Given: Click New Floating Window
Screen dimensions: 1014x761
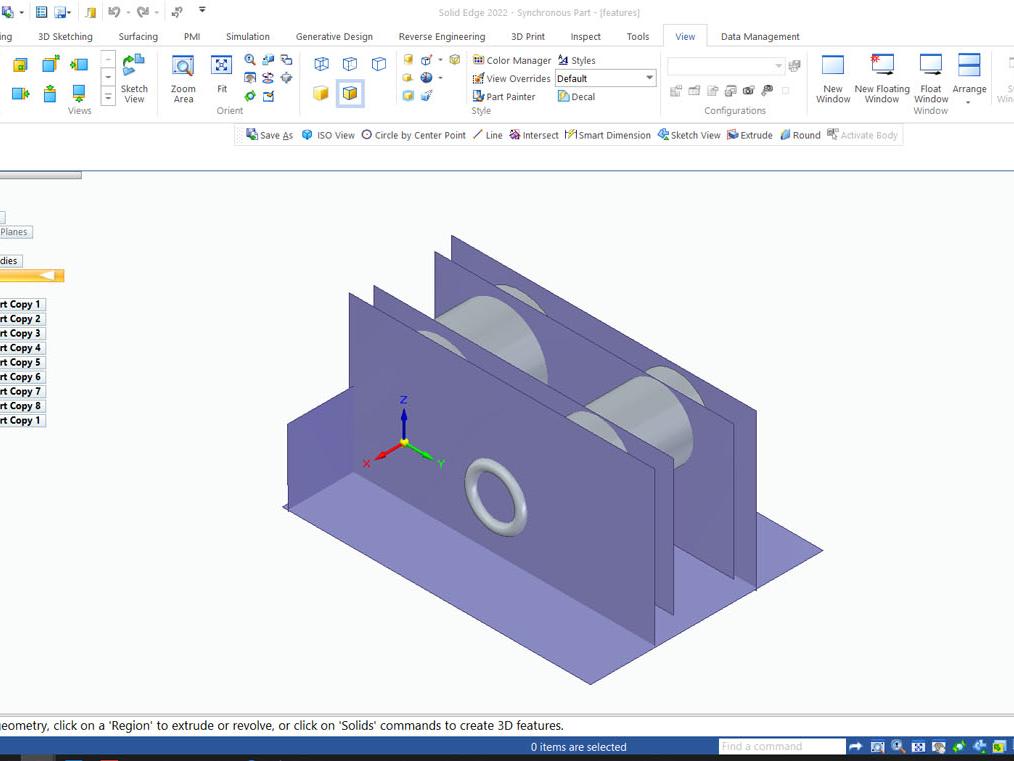Looking at the screenshot, I should click(x=882, y=79).
